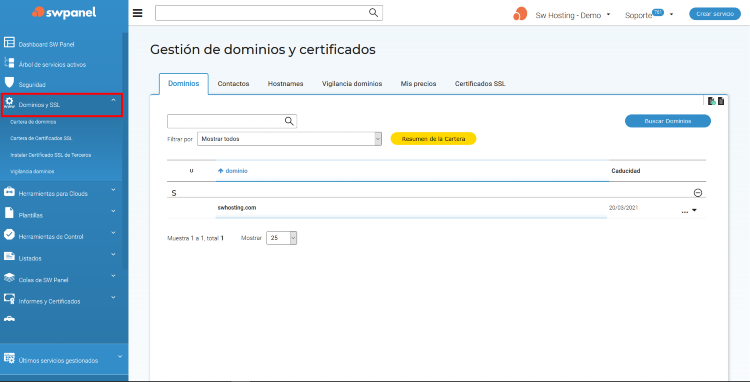750x382 pixels.
Task: Click the Crear servicio button
Action: point(715,14)
